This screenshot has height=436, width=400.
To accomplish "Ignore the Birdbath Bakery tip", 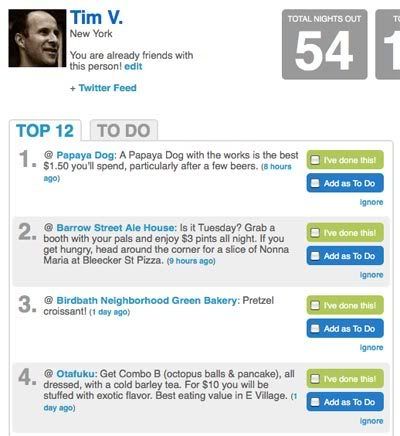I will pos(371,348).
